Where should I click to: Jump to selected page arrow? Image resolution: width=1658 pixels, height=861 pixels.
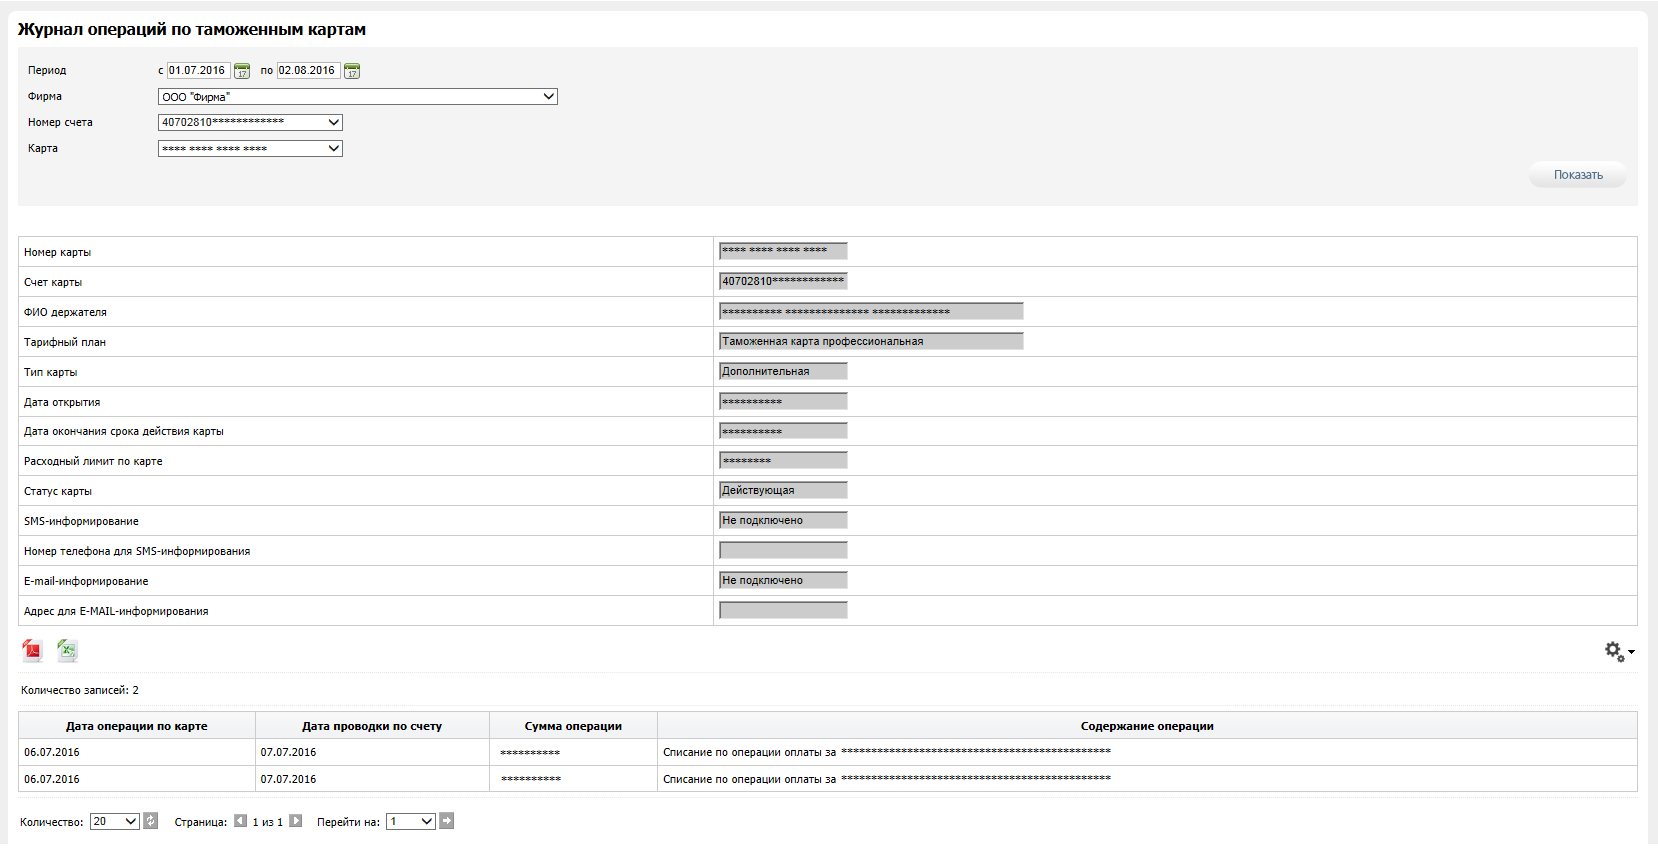click(447, 821)
